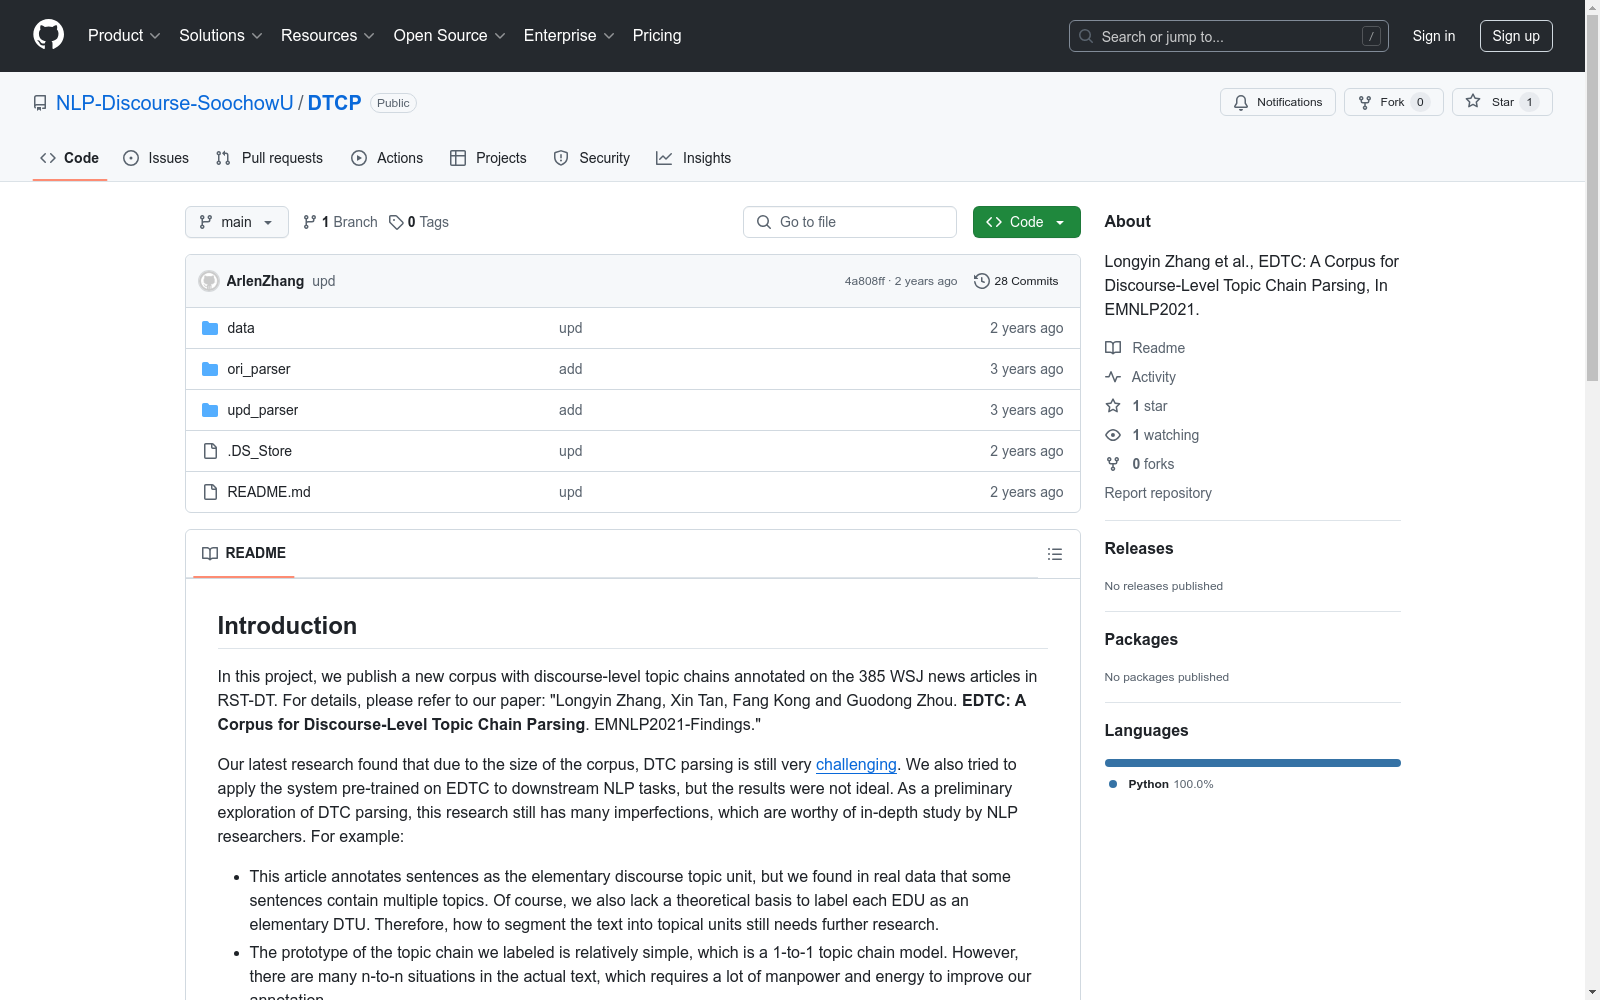This screenshot has height=1000, width=1600.
Task: Open the ArlenZhang author link
Action: click(x=265, y=281)
